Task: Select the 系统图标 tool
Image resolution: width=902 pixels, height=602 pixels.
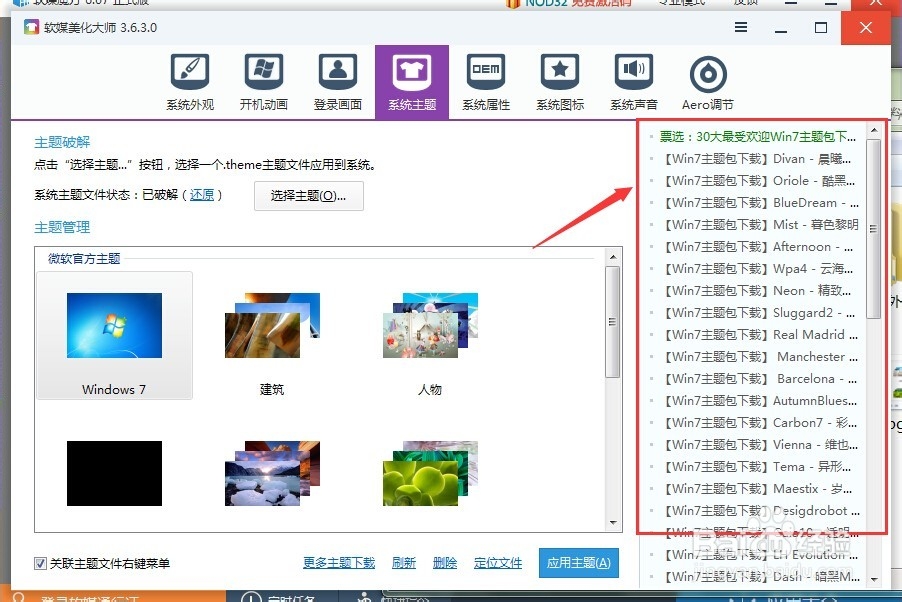Action: pyautogui.click(x=559, y=80)
